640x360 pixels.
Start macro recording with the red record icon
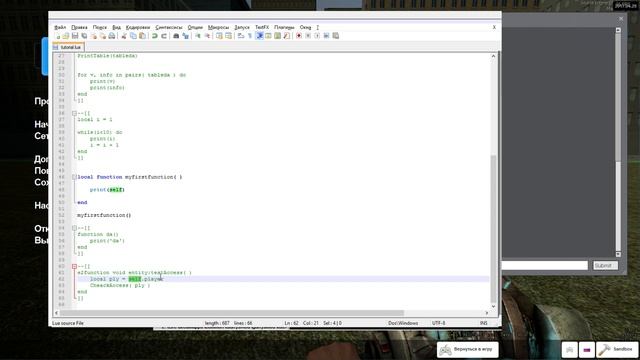click(x=299, y=36)
